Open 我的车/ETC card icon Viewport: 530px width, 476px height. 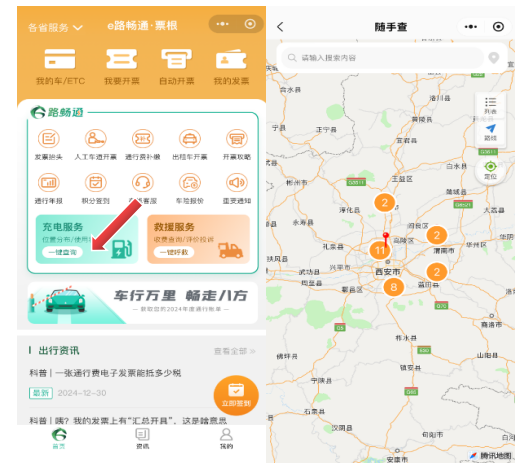[60, 59]
